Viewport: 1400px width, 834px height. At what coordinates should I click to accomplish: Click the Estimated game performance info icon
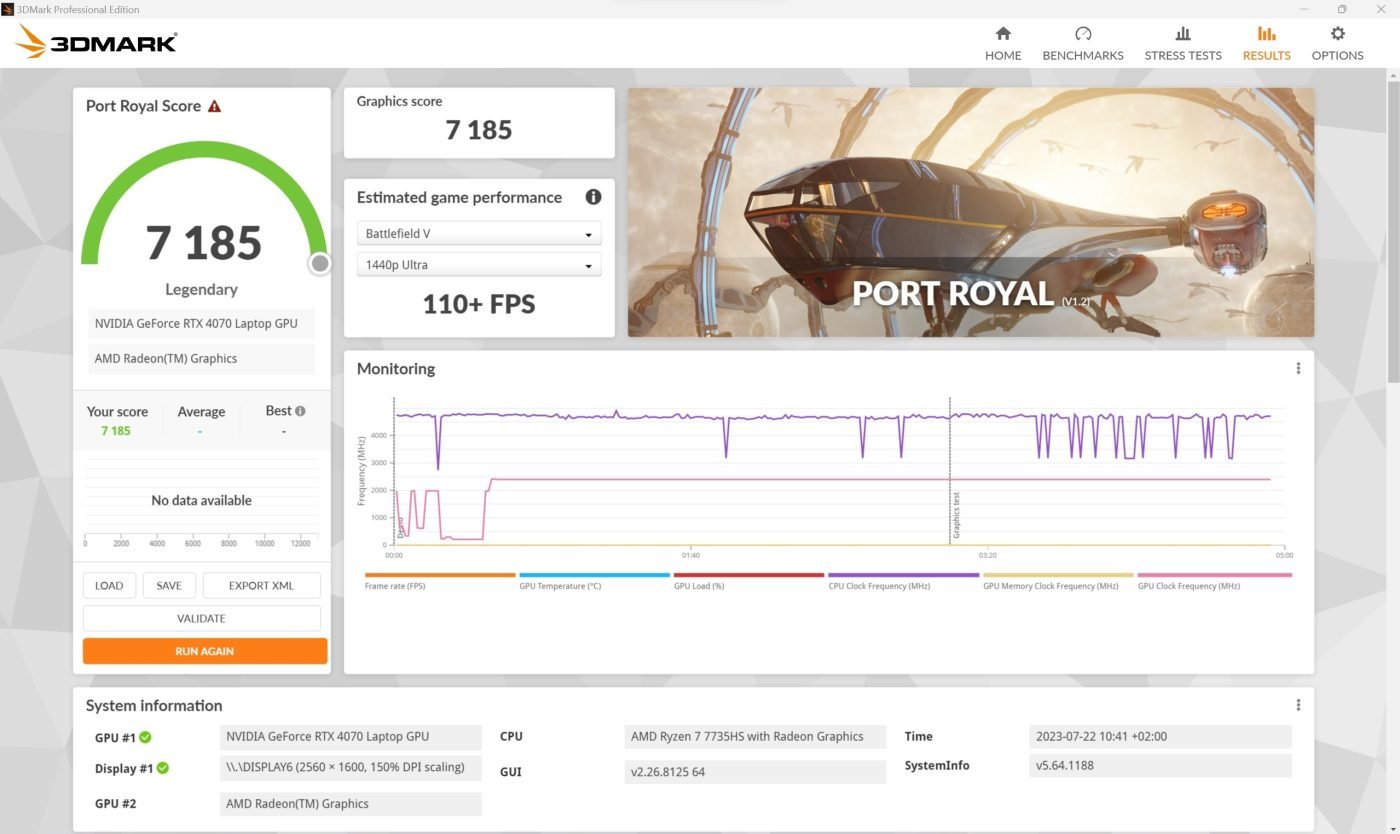click(593, 197)
